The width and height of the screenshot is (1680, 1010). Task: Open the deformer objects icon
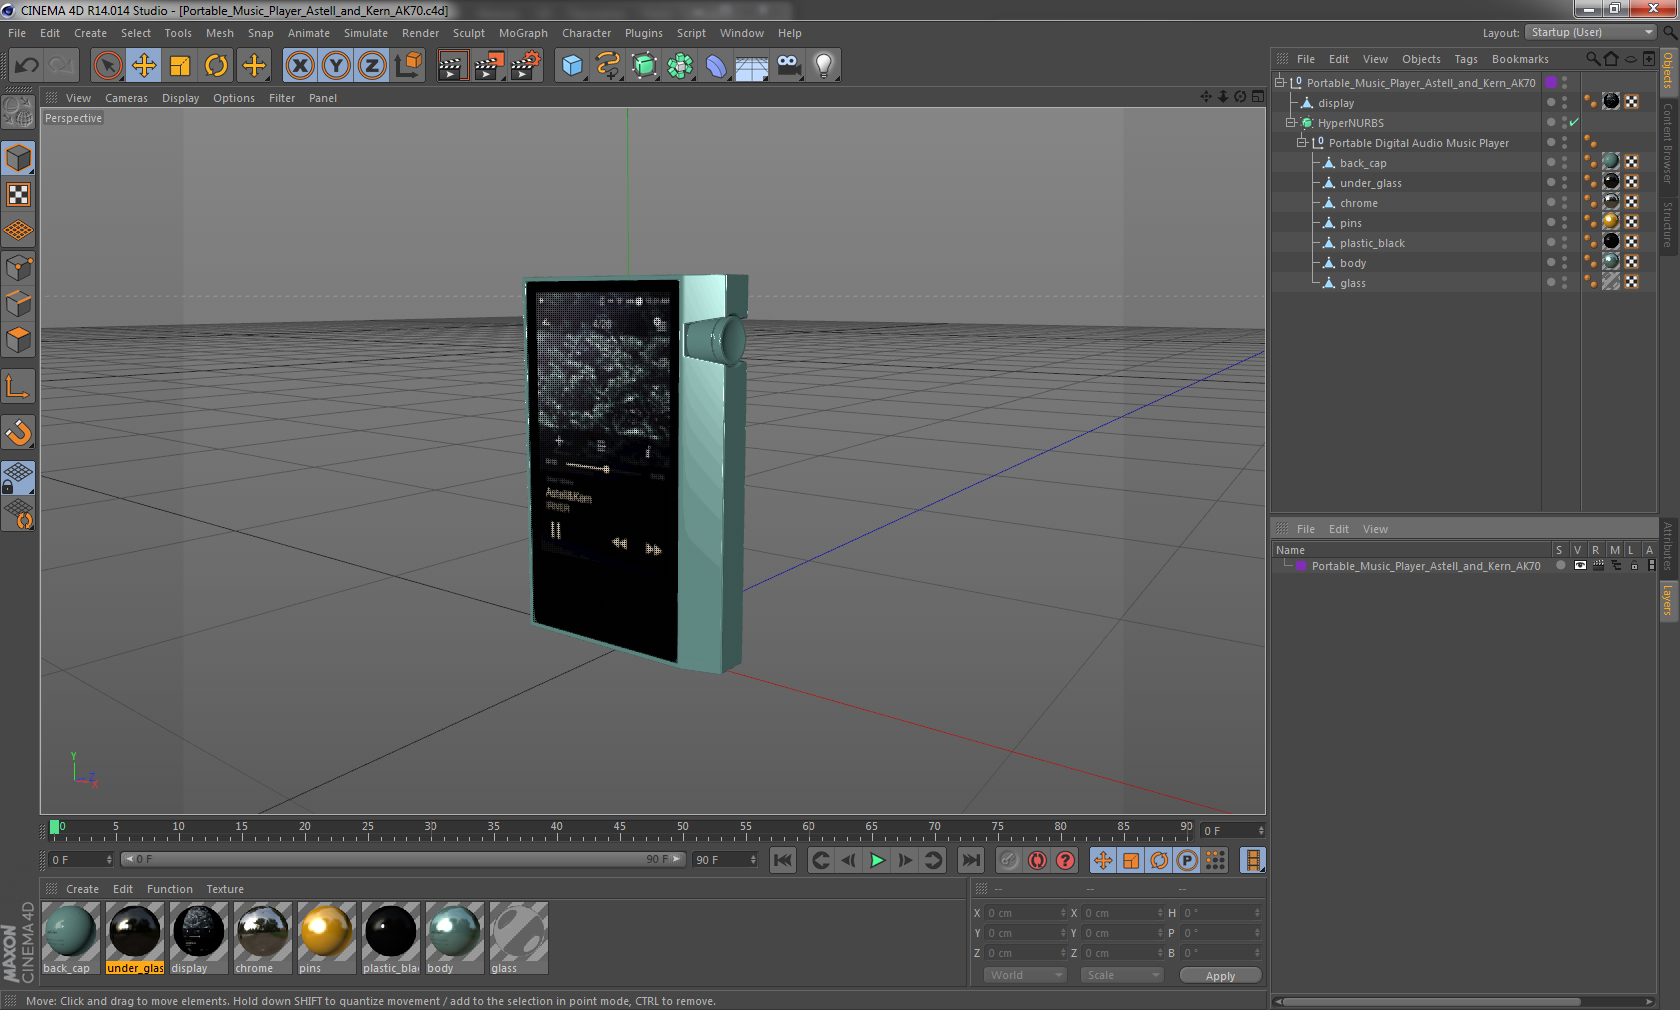coord(716,66)
